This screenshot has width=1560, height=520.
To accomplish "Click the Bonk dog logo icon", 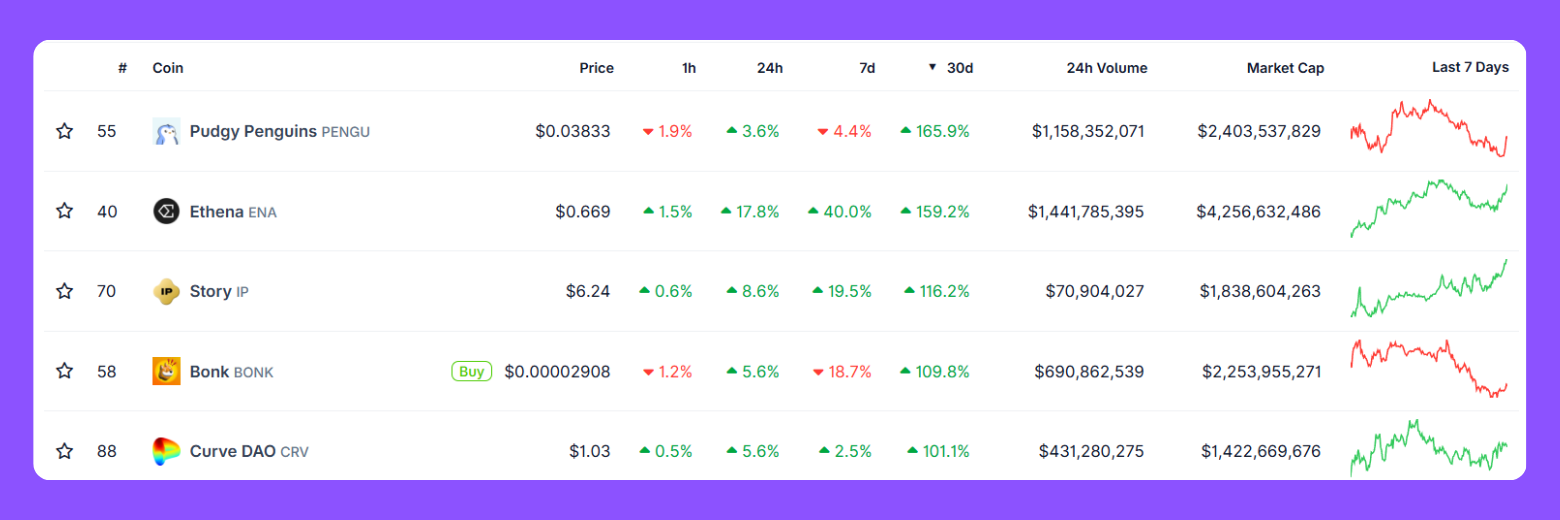I will pos(166,371).
